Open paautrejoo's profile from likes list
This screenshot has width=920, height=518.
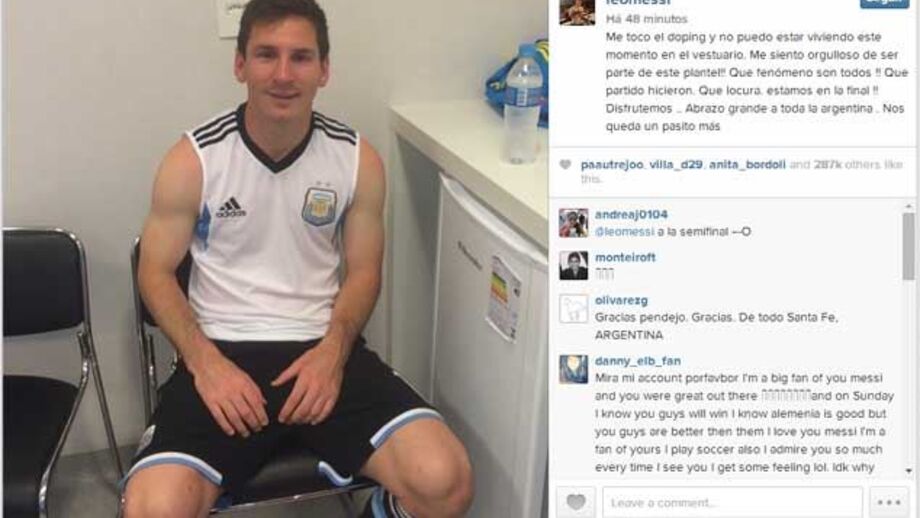click(612, 165)
